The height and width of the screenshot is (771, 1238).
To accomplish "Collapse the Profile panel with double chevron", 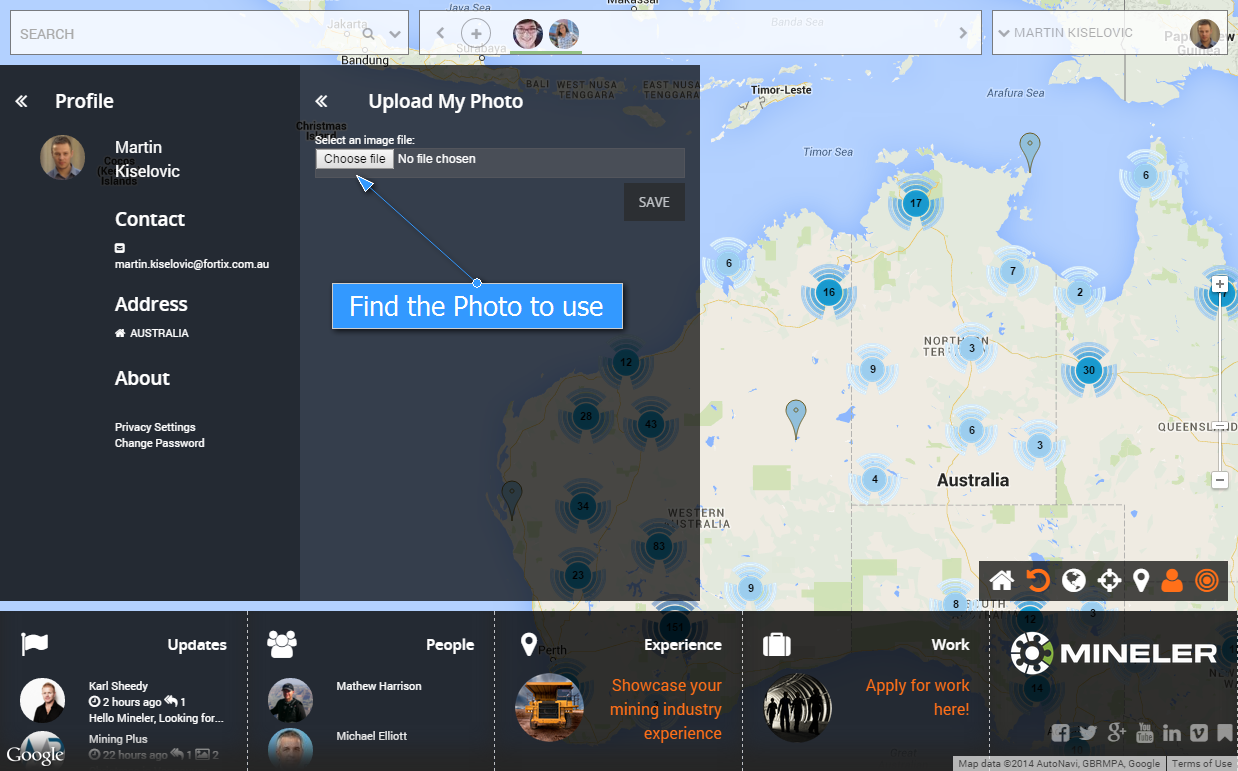I will [x=21, y=101].
